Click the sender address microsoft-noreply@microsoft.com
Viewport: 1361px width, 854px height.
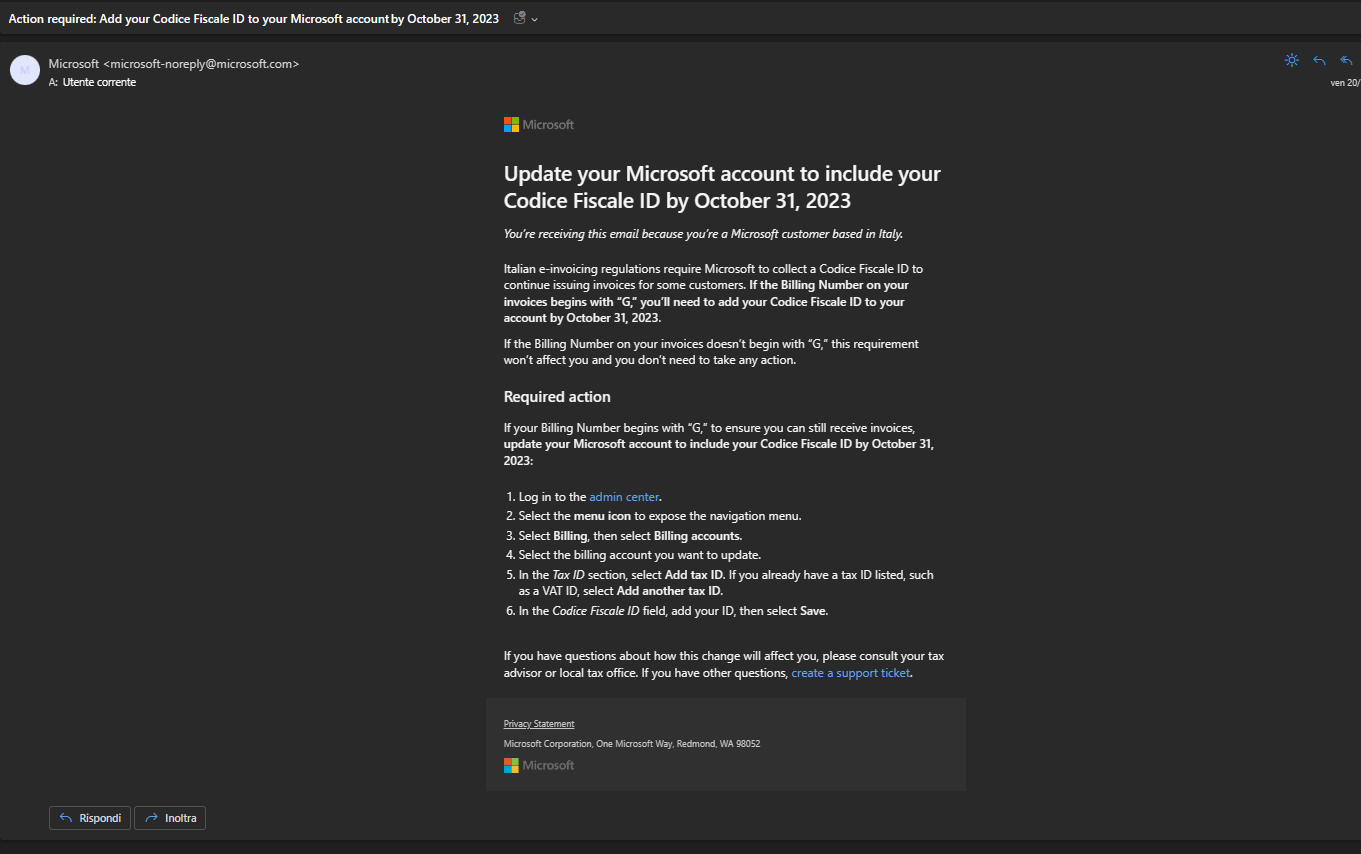pyautogui.click(x=201, y=64)
